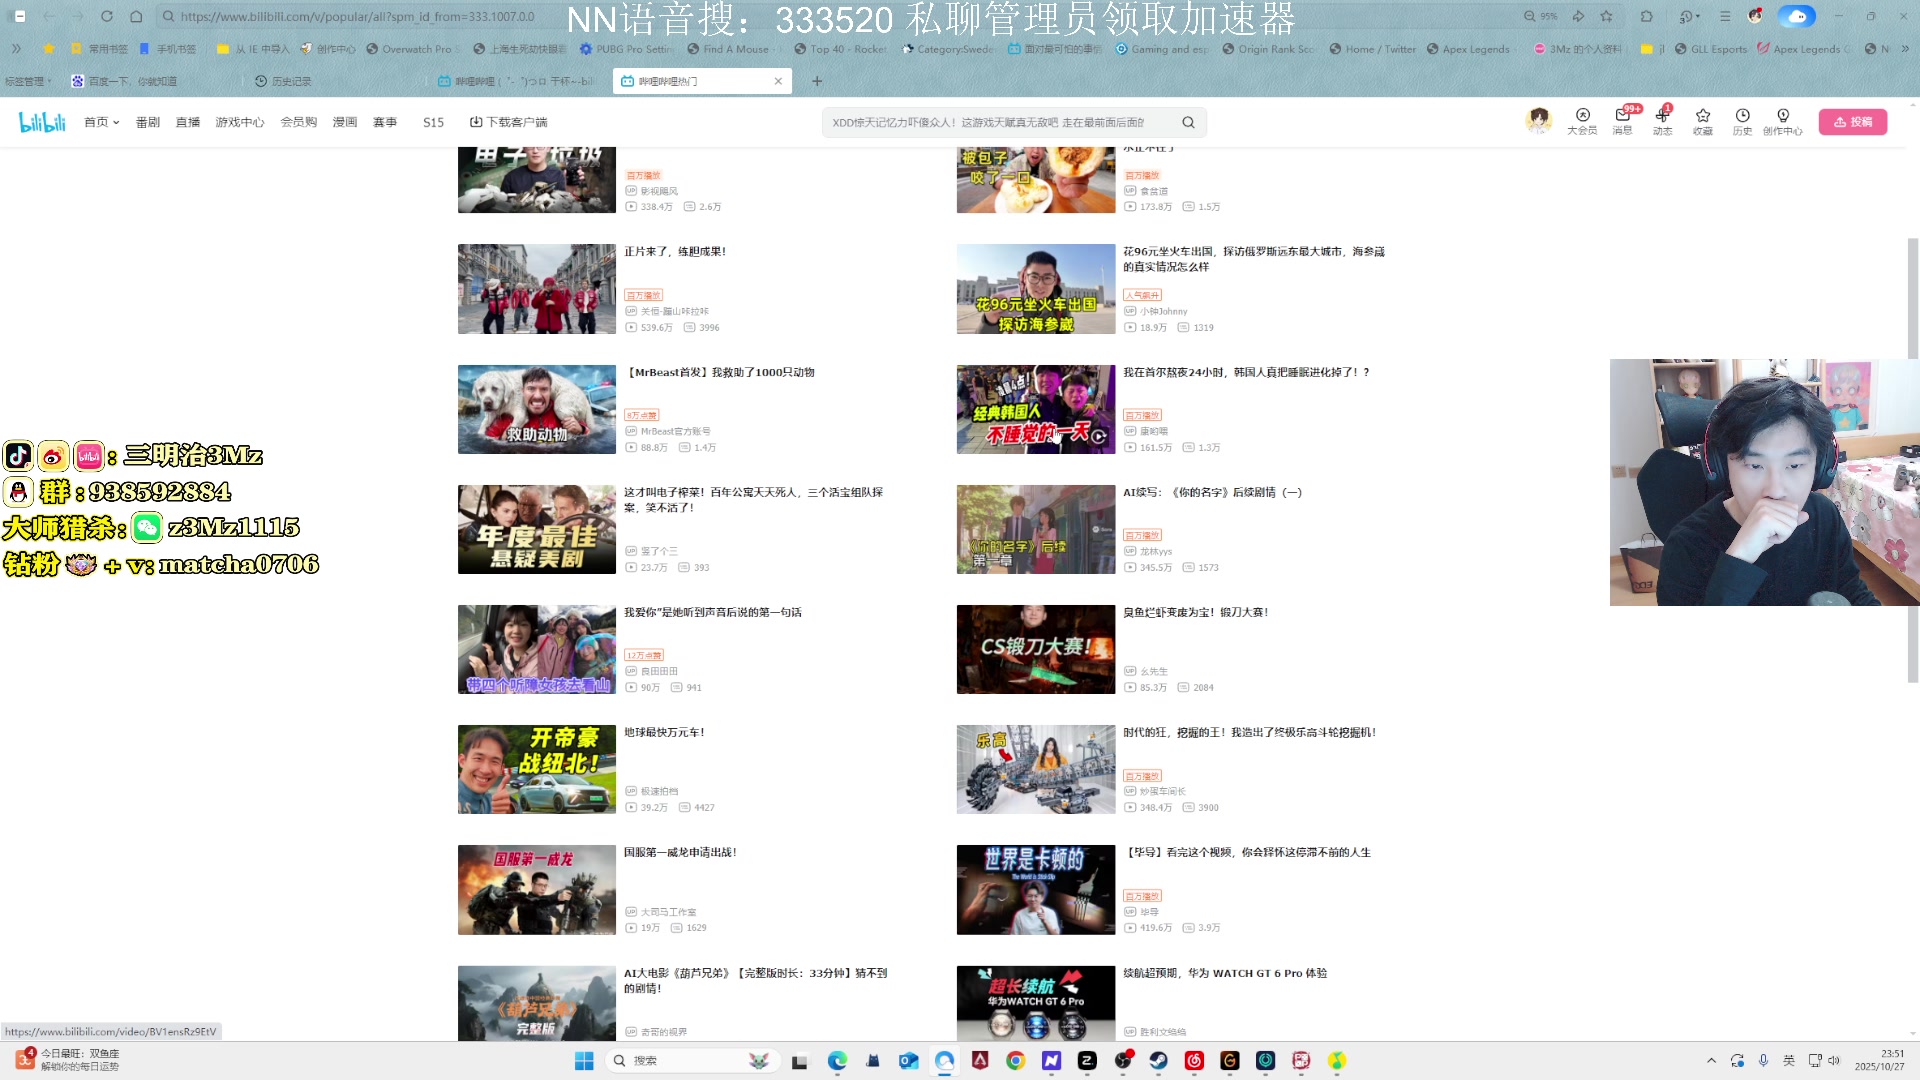Open NetEase Cloud Music in taskbar
Screen dimensions: 1920x1080
click(1194, 1061)
